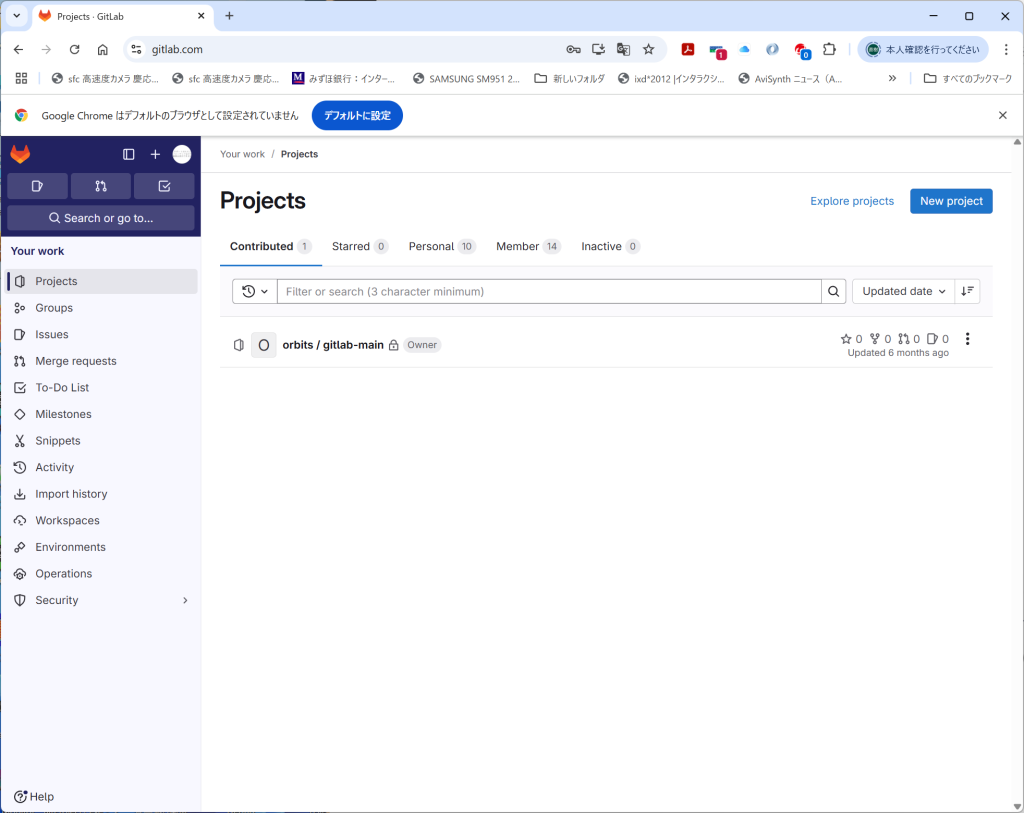Select the Contributed tab
The width and height of the screenshot is (1024, 813).
(x=270, y=247)
